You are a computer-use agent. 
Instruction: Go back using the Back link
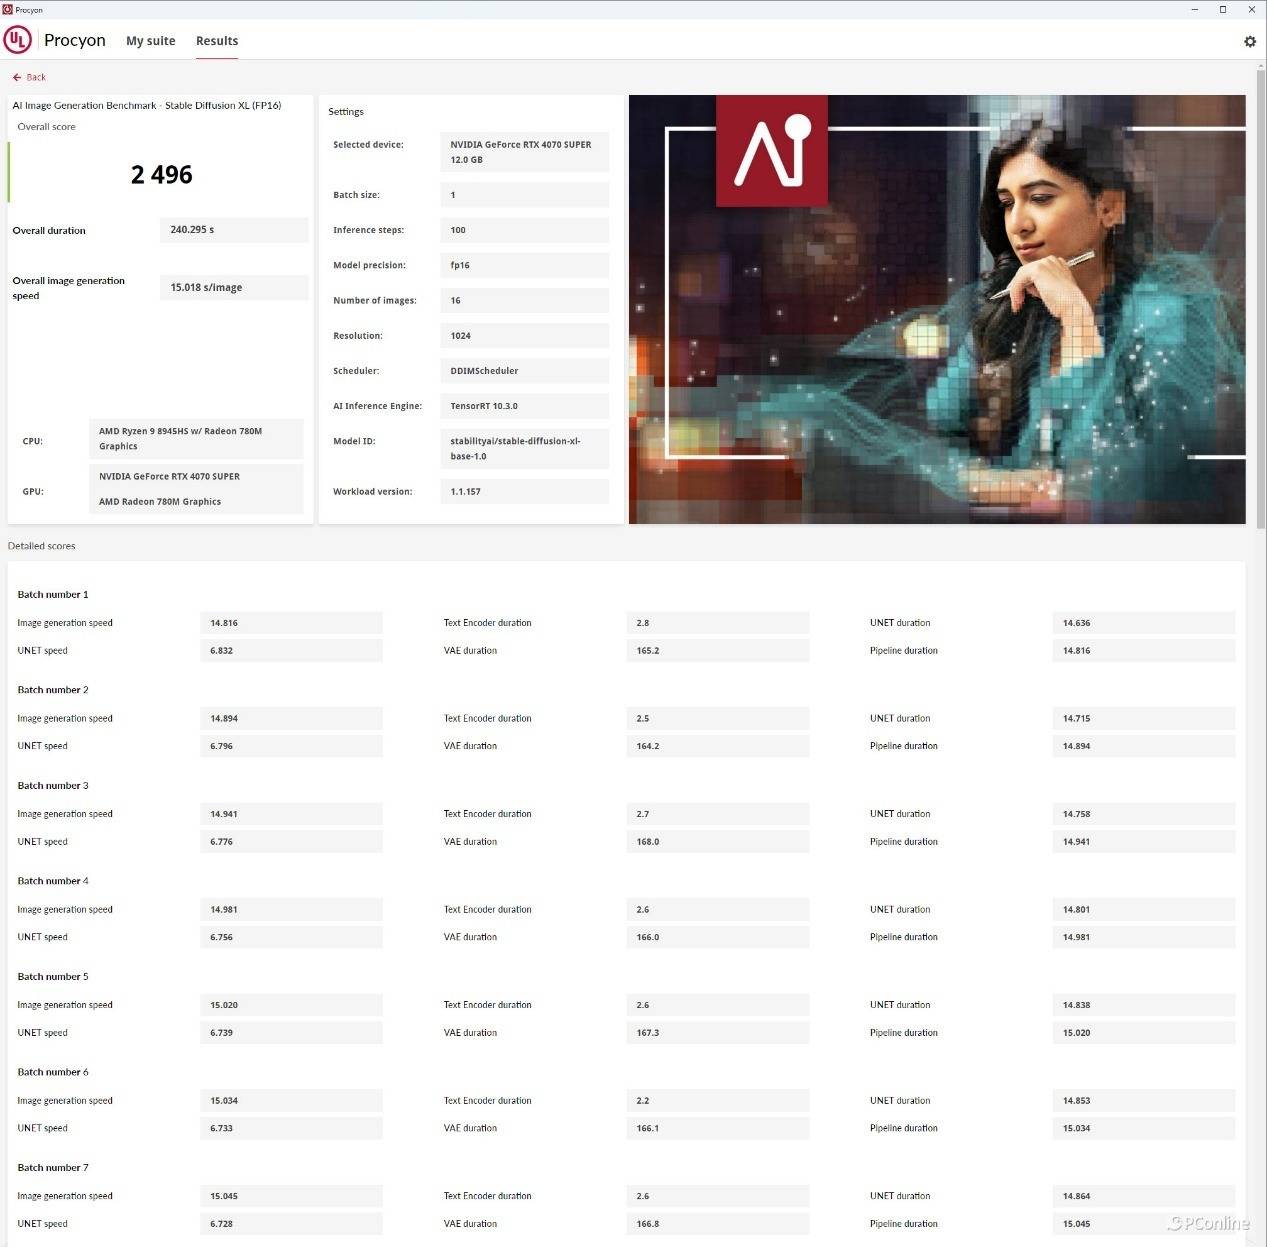pyautogui.click(x=36, y=77)
